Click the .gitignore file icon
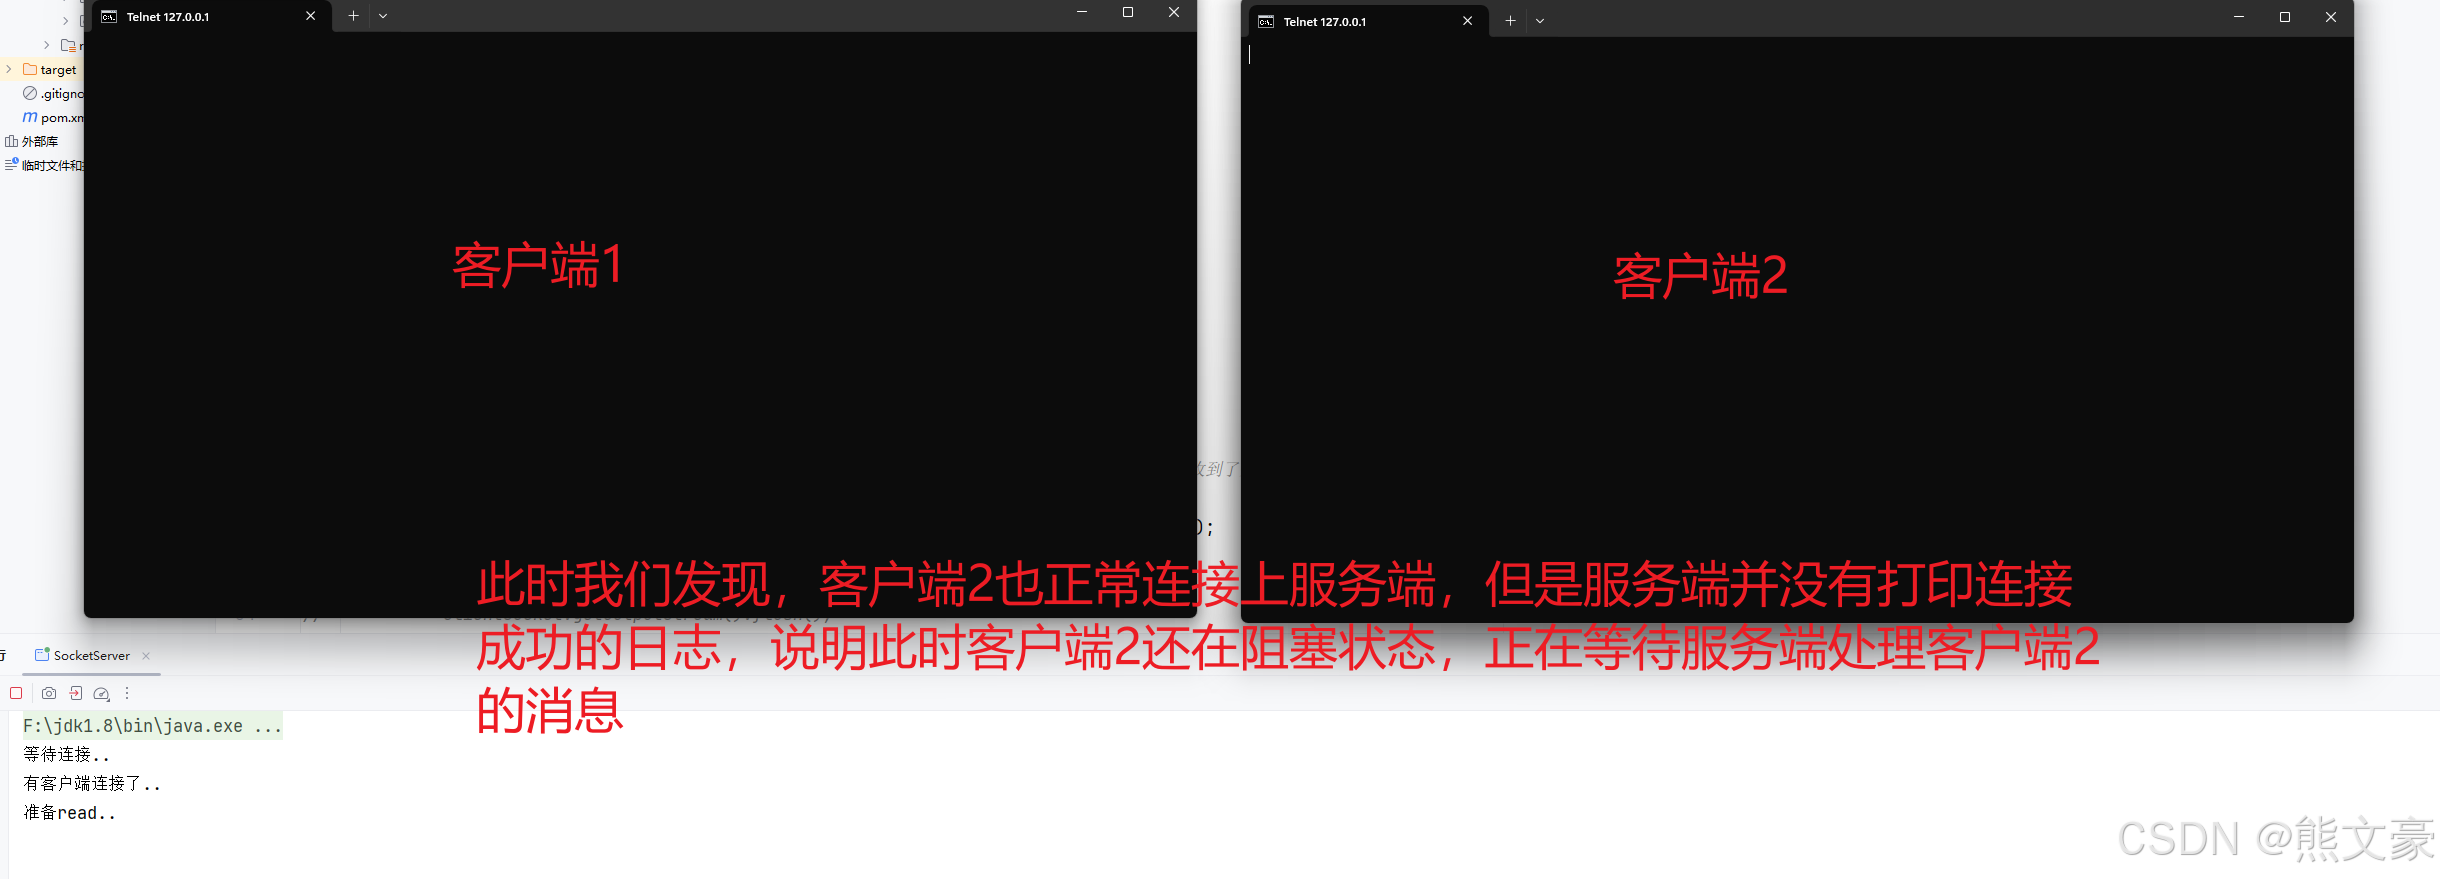The height and width of the screenshot is (879, 2440). (30, 93)
